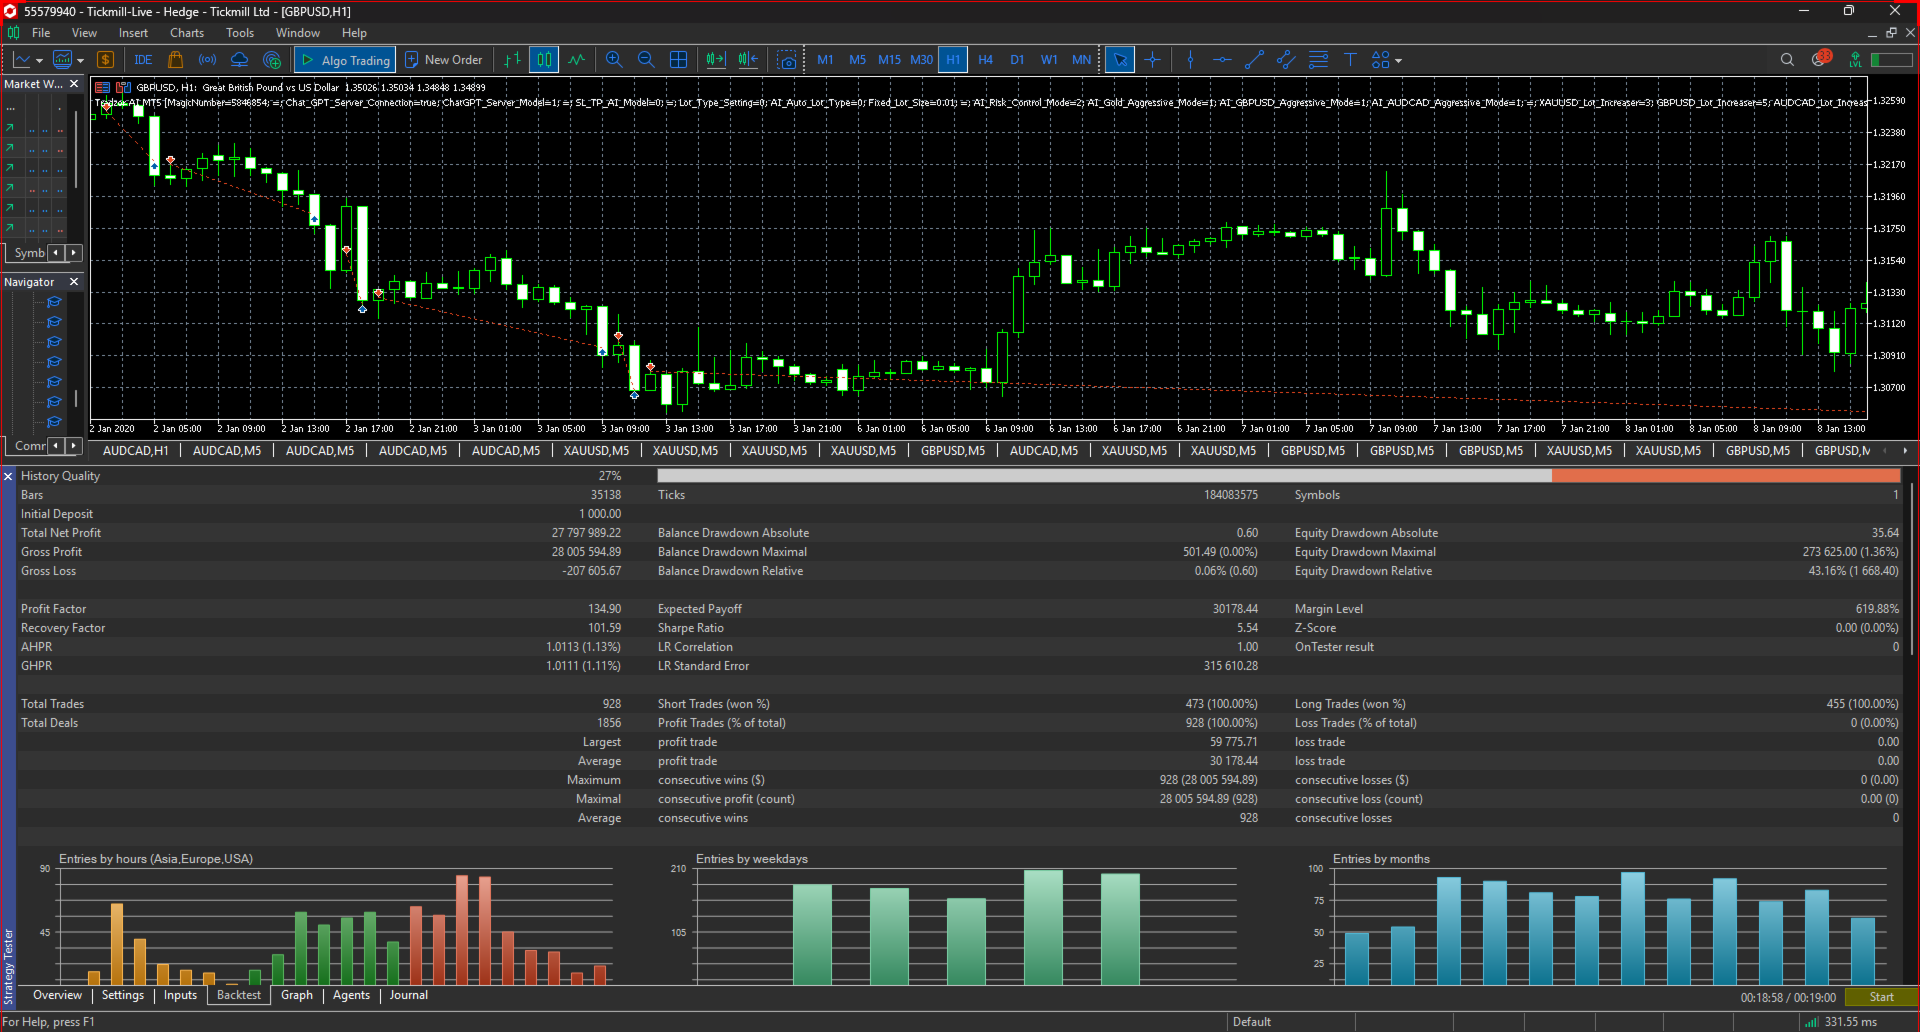Viewport: 1920px width, 1032px height.
Task: Zoom in on the chart
Action: [x=614, y=60]
